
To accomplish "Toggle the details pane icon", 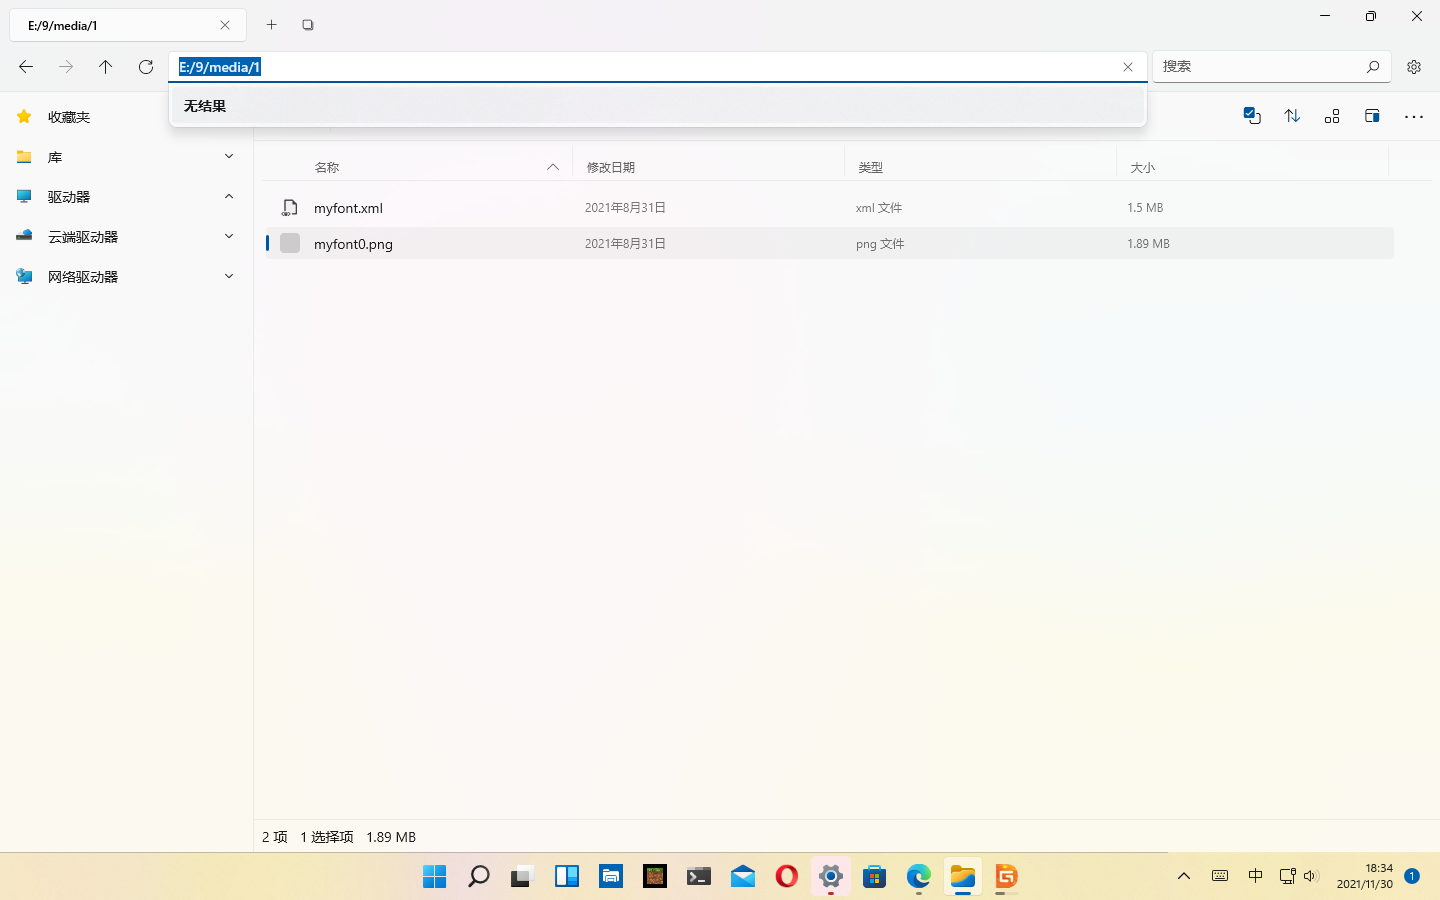I will coord(1372,116).
